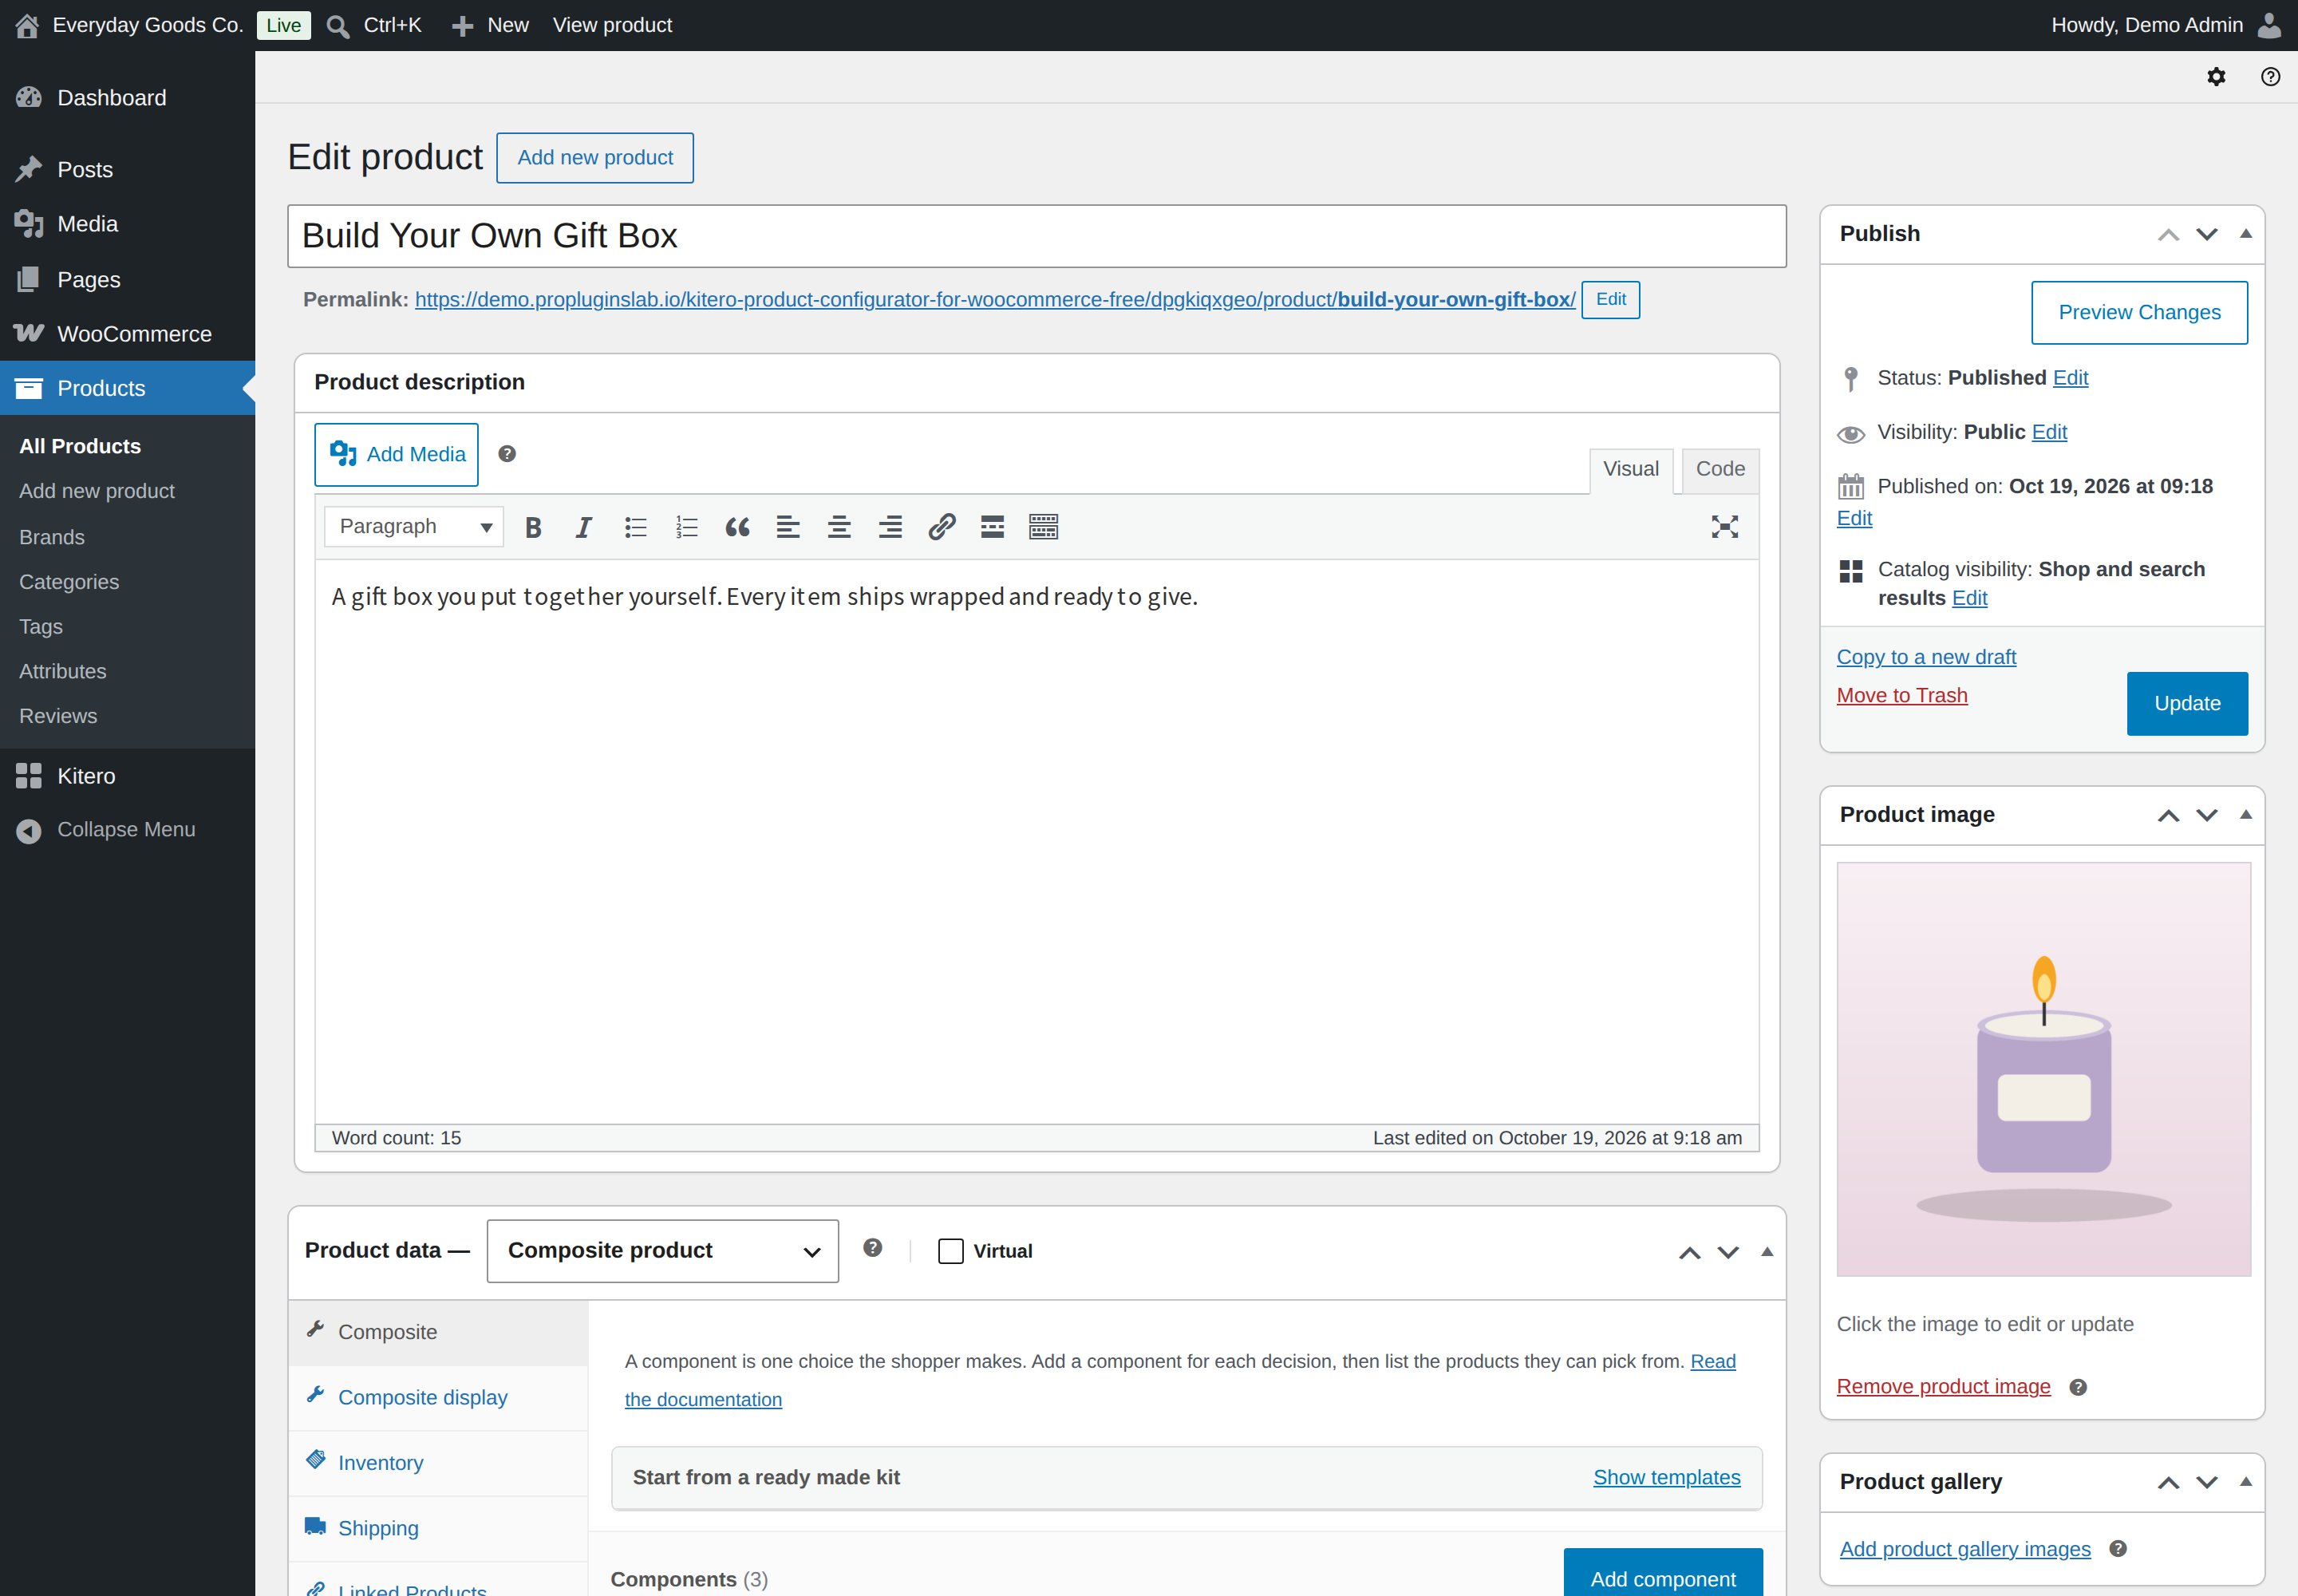
Task: Align text right in editor
Action: coord(890,527)
